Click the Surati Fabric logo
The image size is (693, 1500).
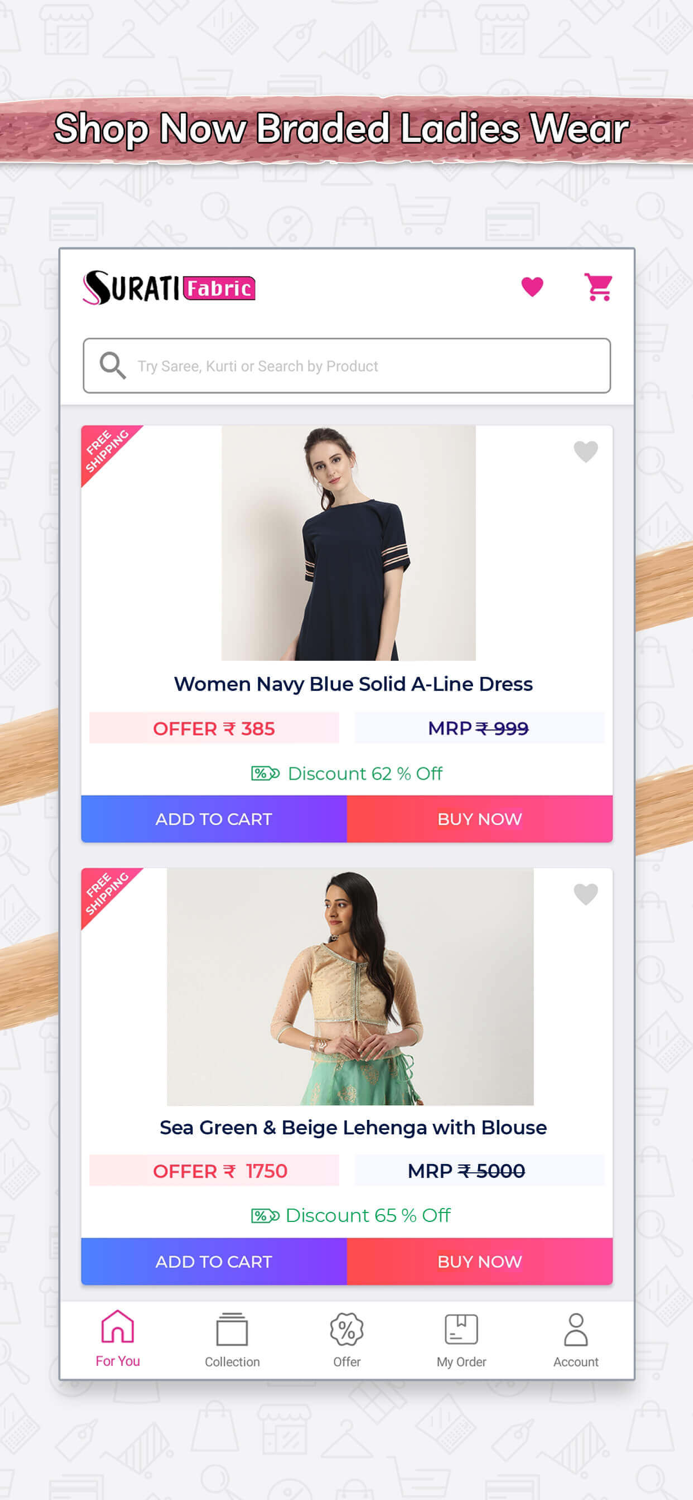pyautogui.click(x=169, y=288)
